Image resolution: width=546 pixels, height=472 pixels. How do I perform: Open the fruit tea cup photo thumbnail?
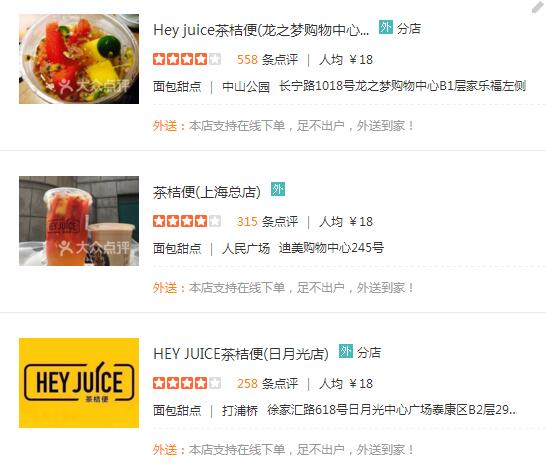tap(79, 59)
